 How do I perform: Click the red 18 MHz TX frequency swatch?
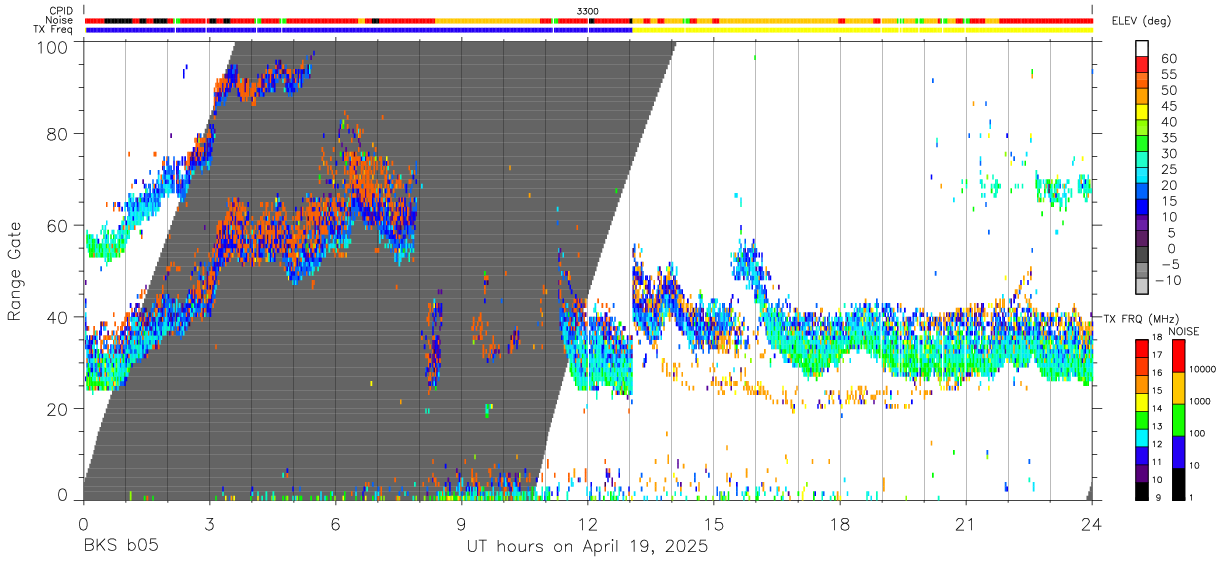[x=1142, y=348]
